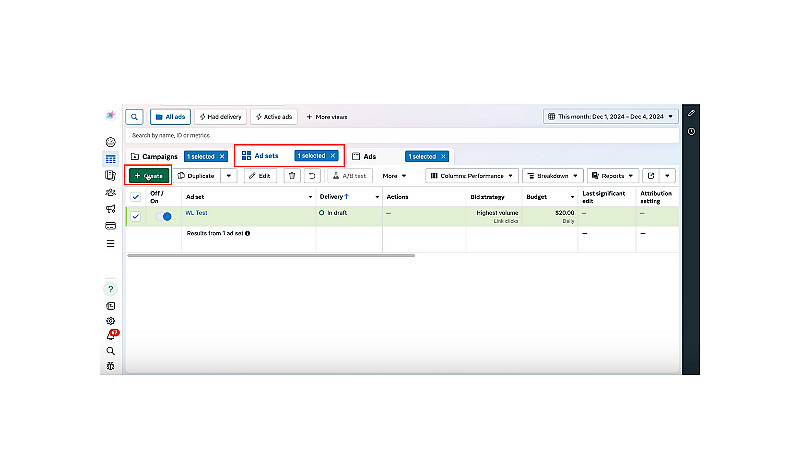Image resolution: width=800 pixels, height=460 pixels.
Task: Open the All tools hamburger menu
Action: [x=111, y=244]
